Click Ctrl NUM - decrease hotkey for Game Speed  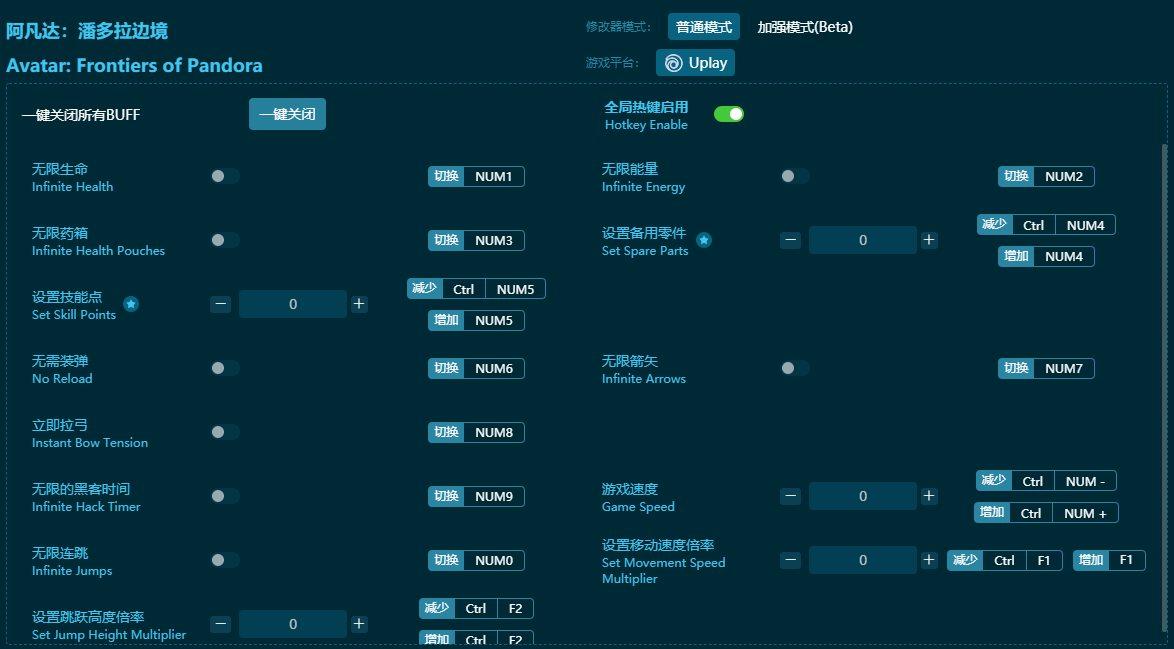pyautogui.click(x=1046, y=481)
